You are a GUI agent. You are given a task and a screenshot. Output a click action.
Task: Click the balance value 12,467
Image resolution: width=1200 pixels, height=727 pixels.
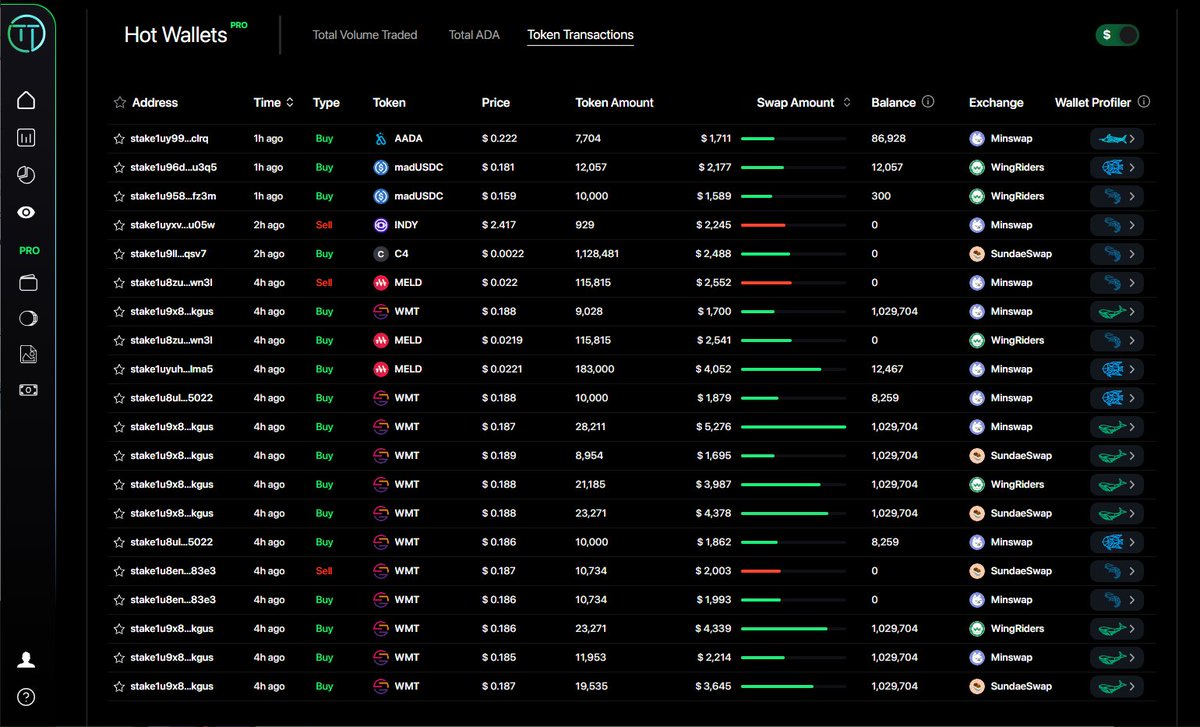click(x=888, y=369)
